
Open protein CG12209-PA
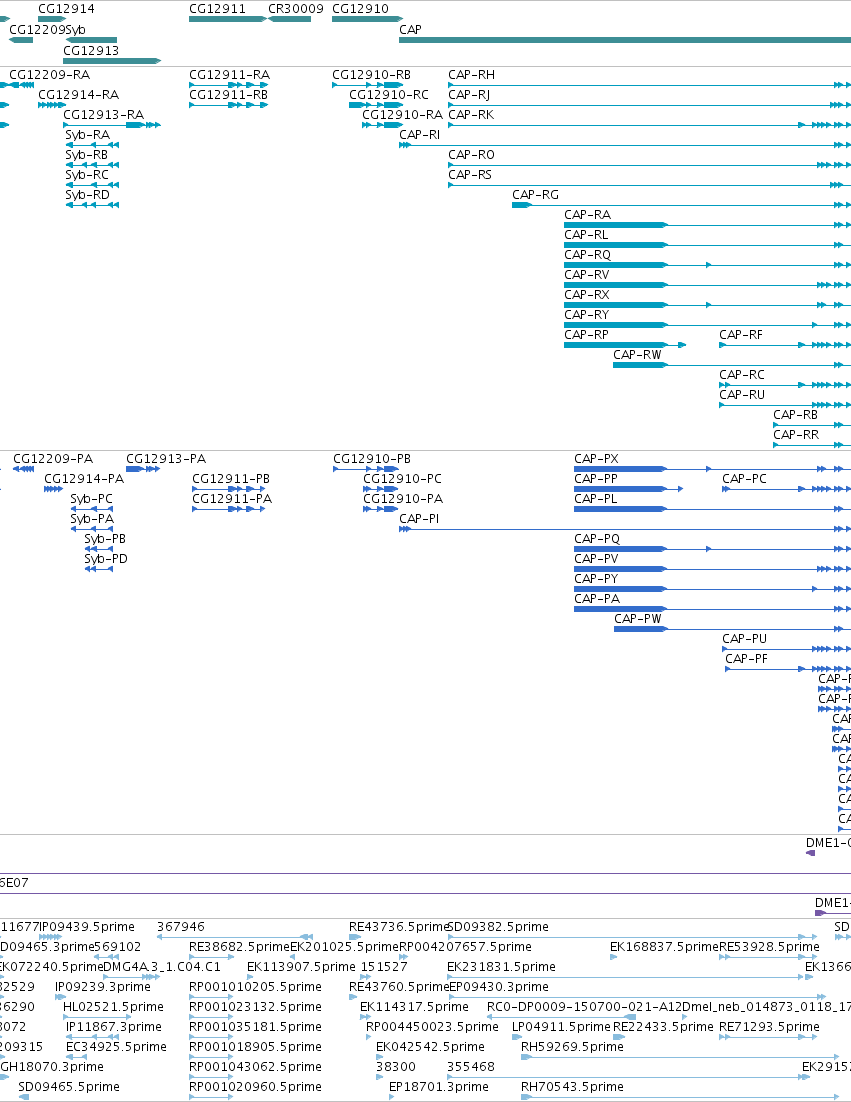tap(53, 459)
